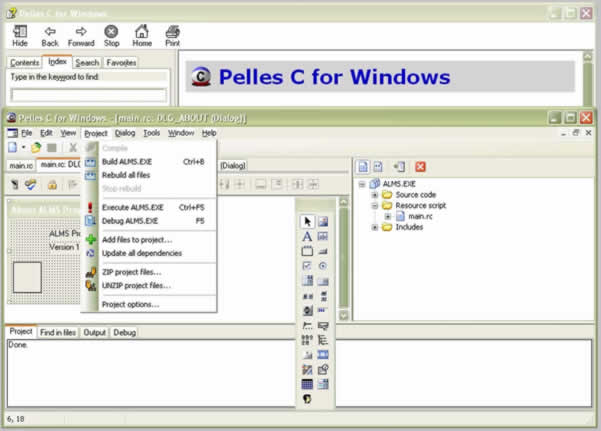Screen dimensions: 601x431
Task: Click Print icon in help window
Action: (172, 36)
